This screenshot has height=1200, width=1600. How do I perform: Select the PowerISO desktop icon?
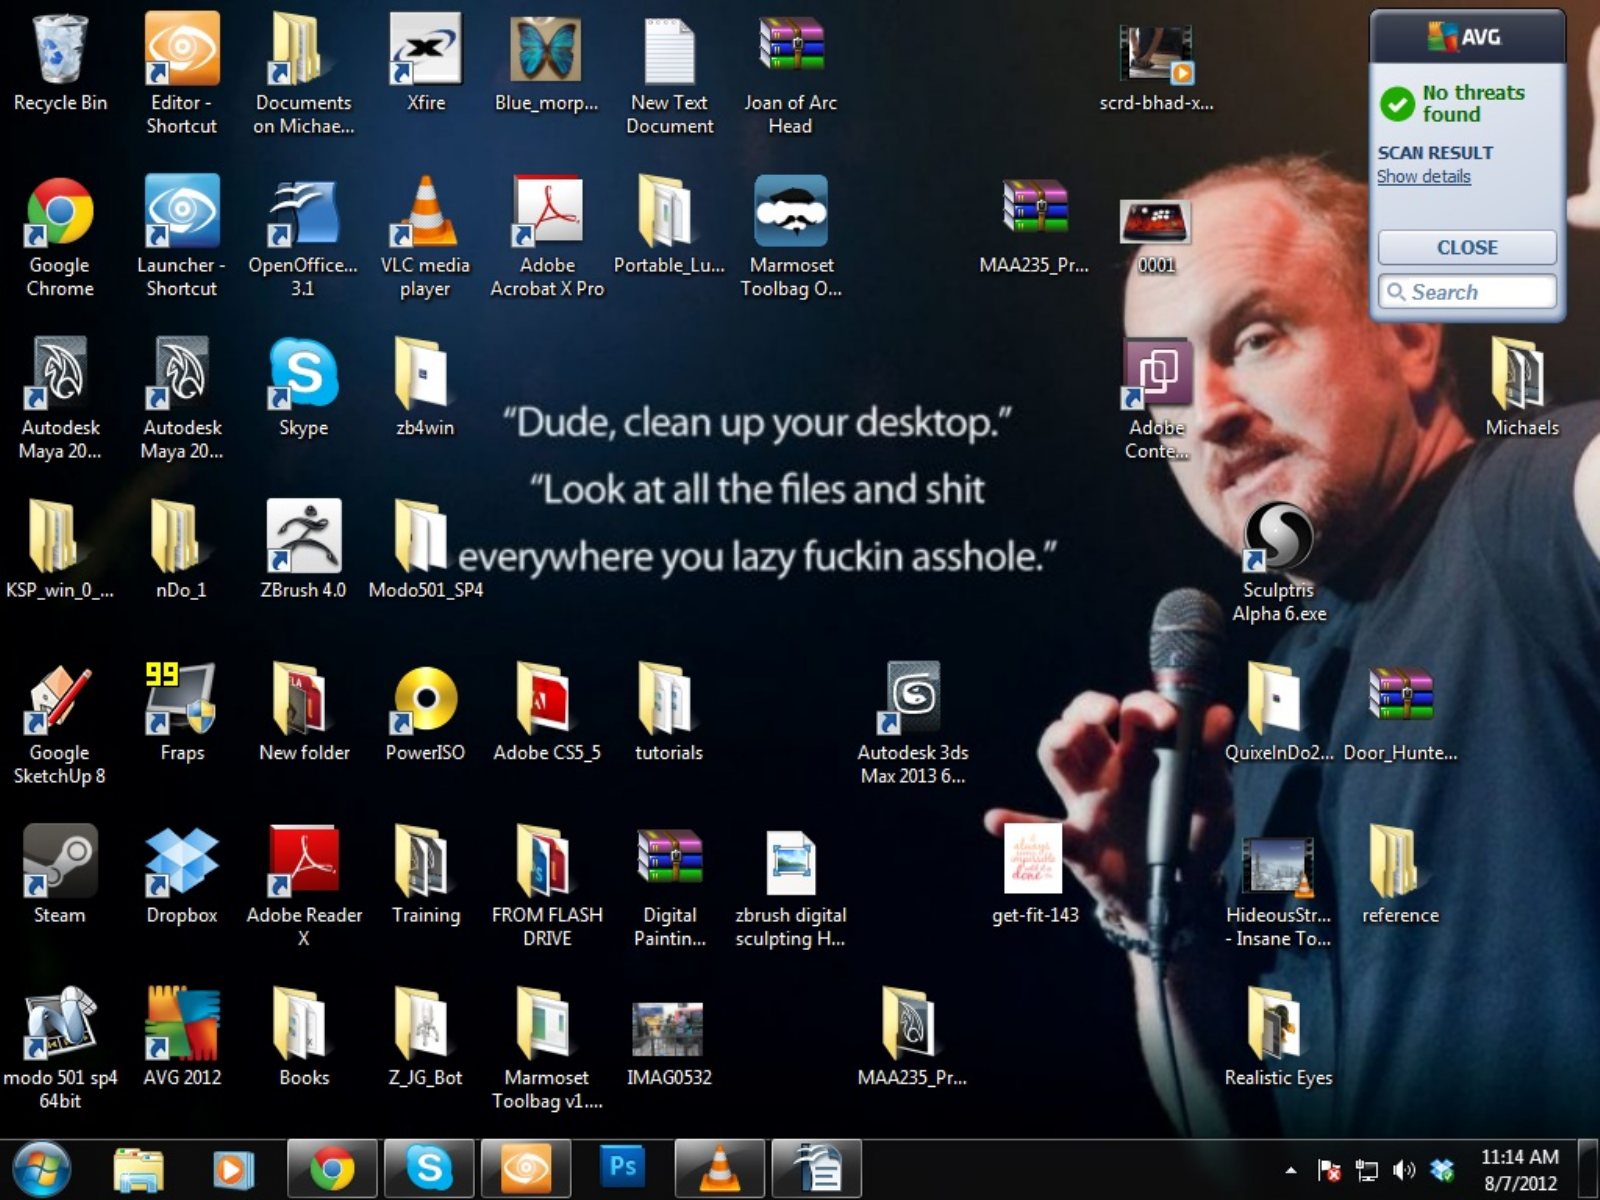pos(425,699)
